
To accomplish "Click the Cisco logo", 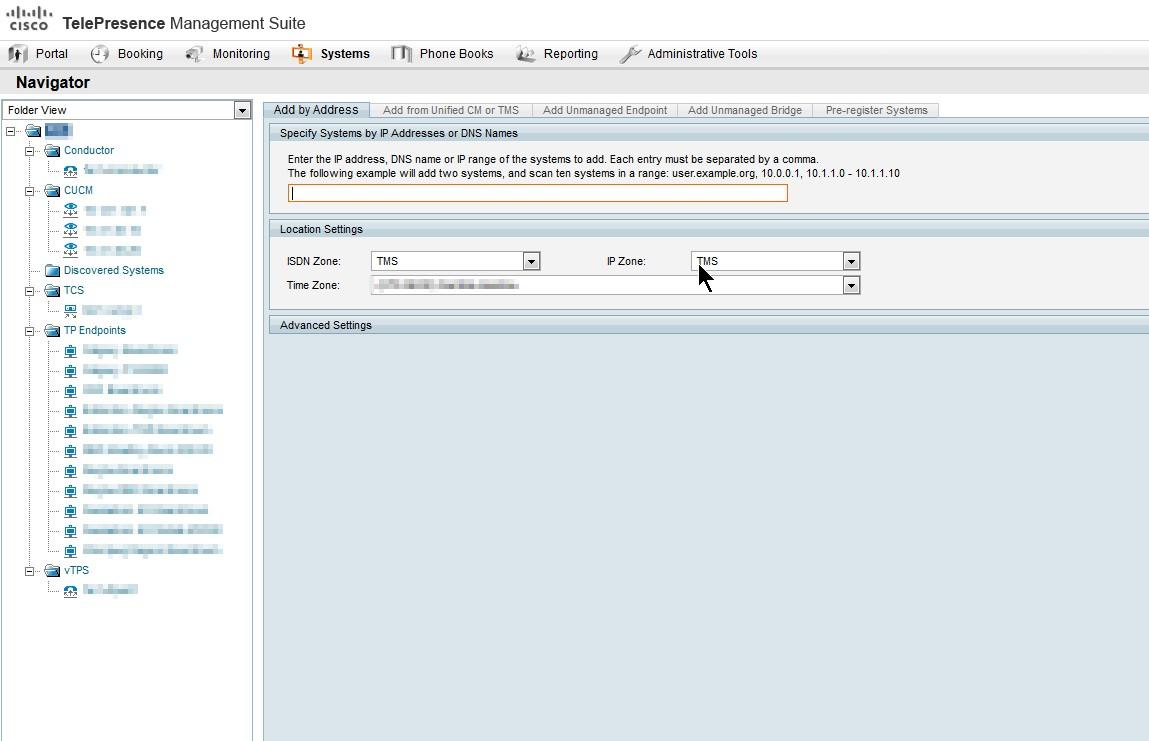I will tap(29, 19).
